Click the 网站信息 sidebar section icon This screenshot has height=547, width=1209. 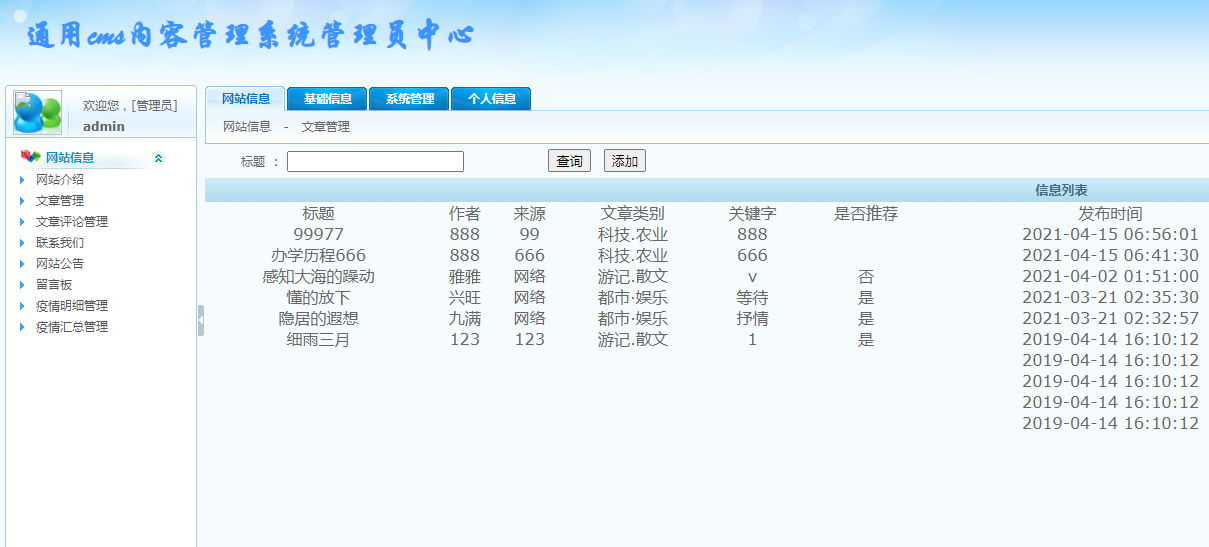click(31, 157)
